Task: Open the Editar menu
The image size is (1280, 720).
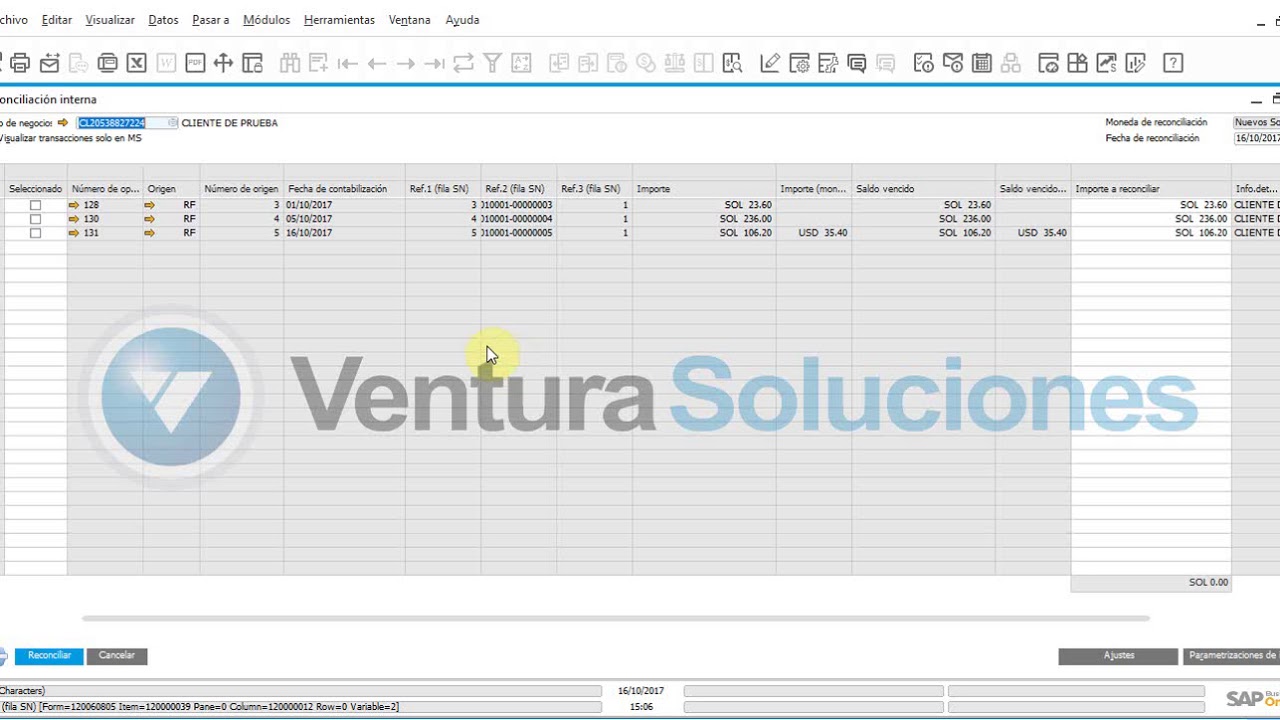Action: pyautogui.click(x=57, y=20)
